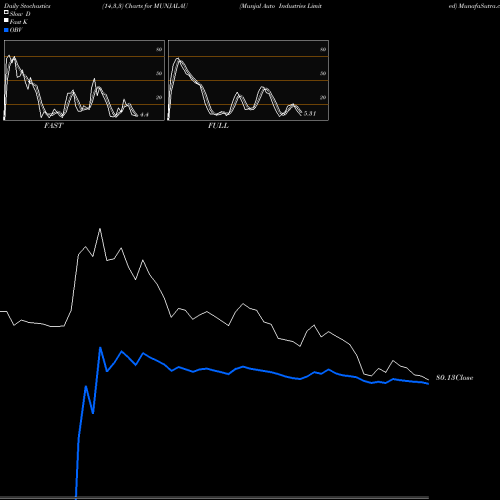This screenshot has width=500, height=500.
Task: Click the 4.4 value in the FAST chart
Action: pos(144,115)
